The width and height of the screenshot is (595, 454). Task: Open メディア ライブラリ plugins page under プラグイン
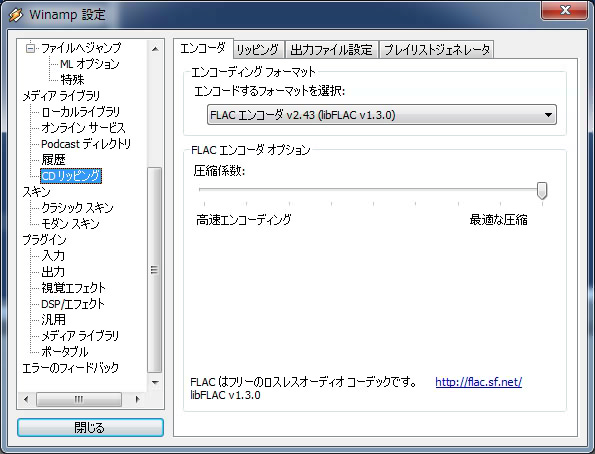click(80, 336)
